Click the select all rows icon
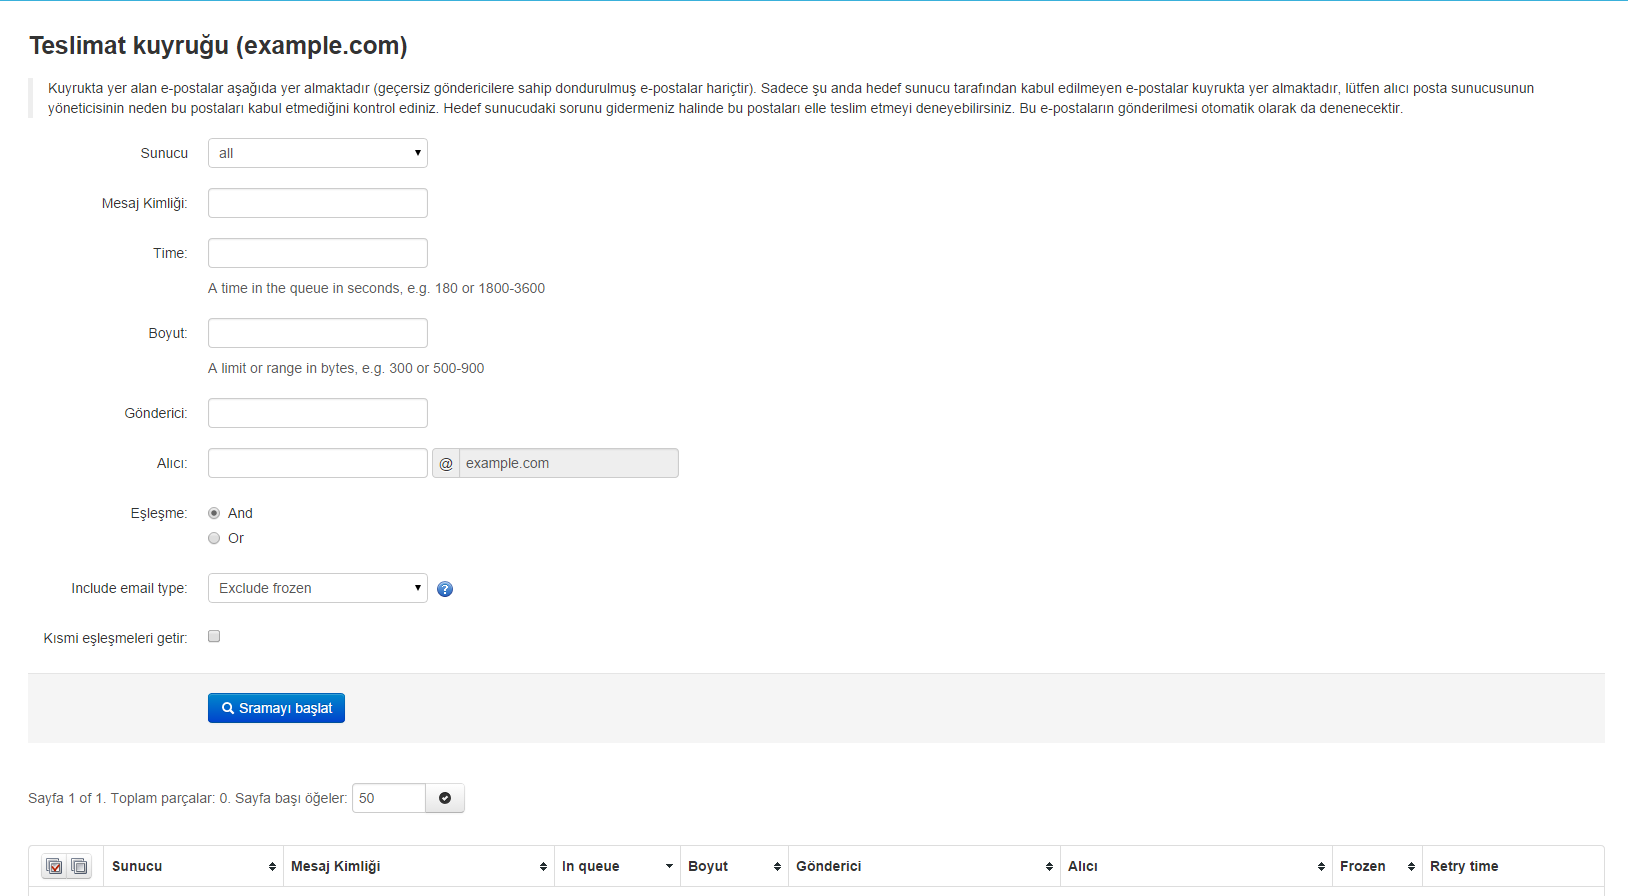 [x=54, y=867]
